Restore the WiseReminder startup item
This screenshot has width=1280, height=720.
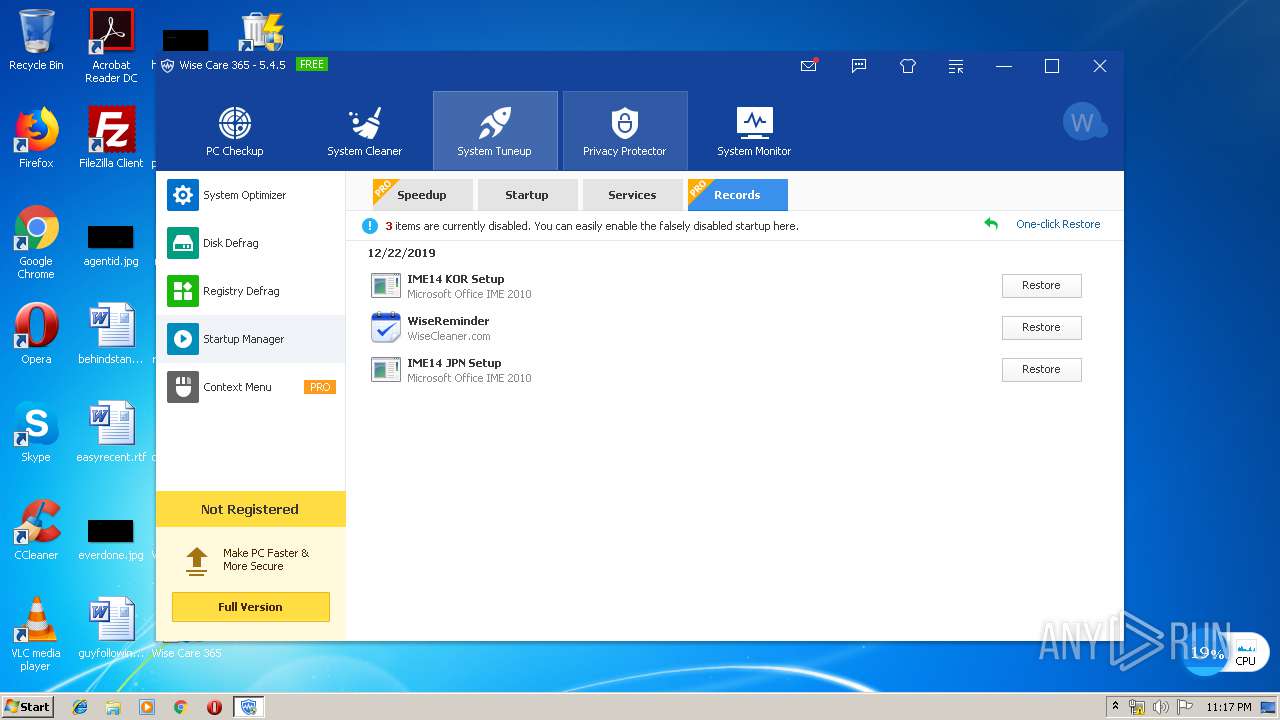[x=1041, y=327]
